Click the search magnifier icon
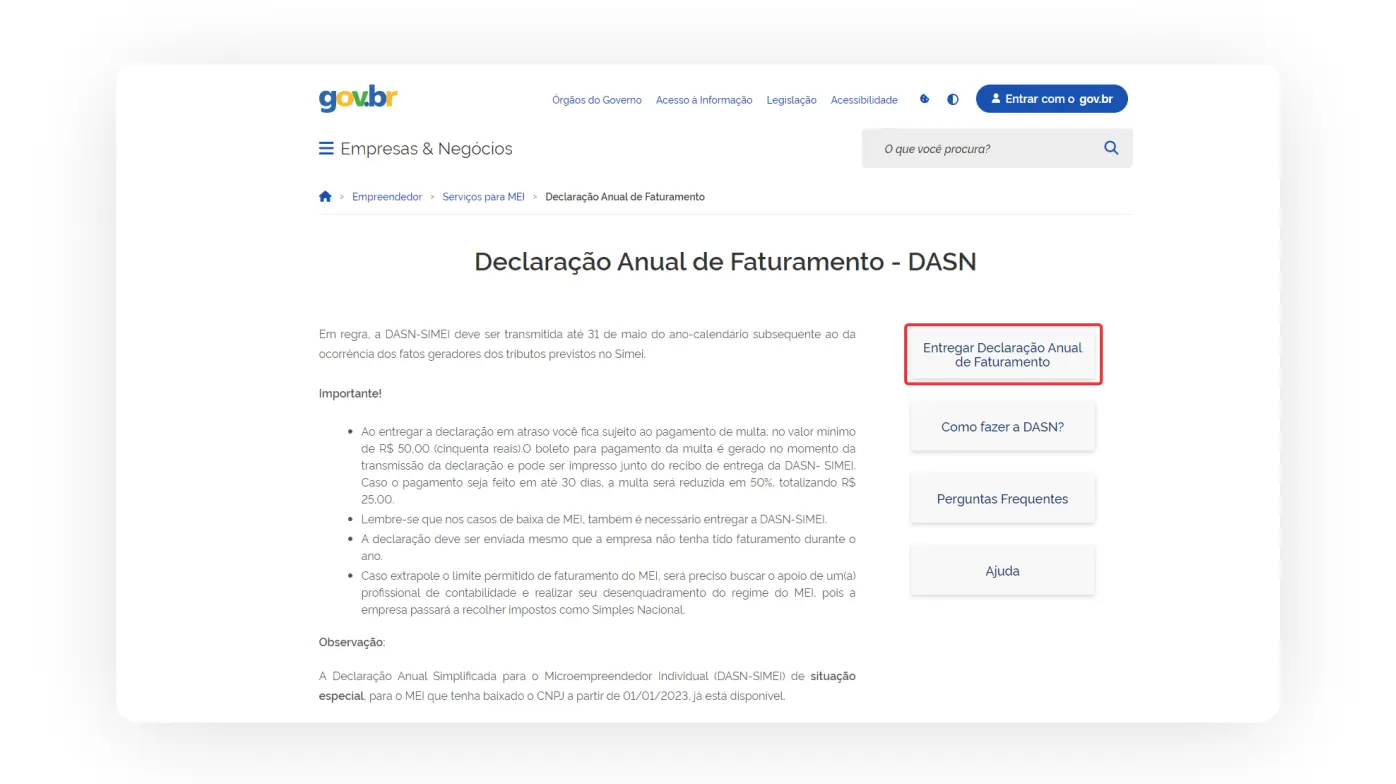This screenshot has height=784, width=1396. coord(1110,147)
